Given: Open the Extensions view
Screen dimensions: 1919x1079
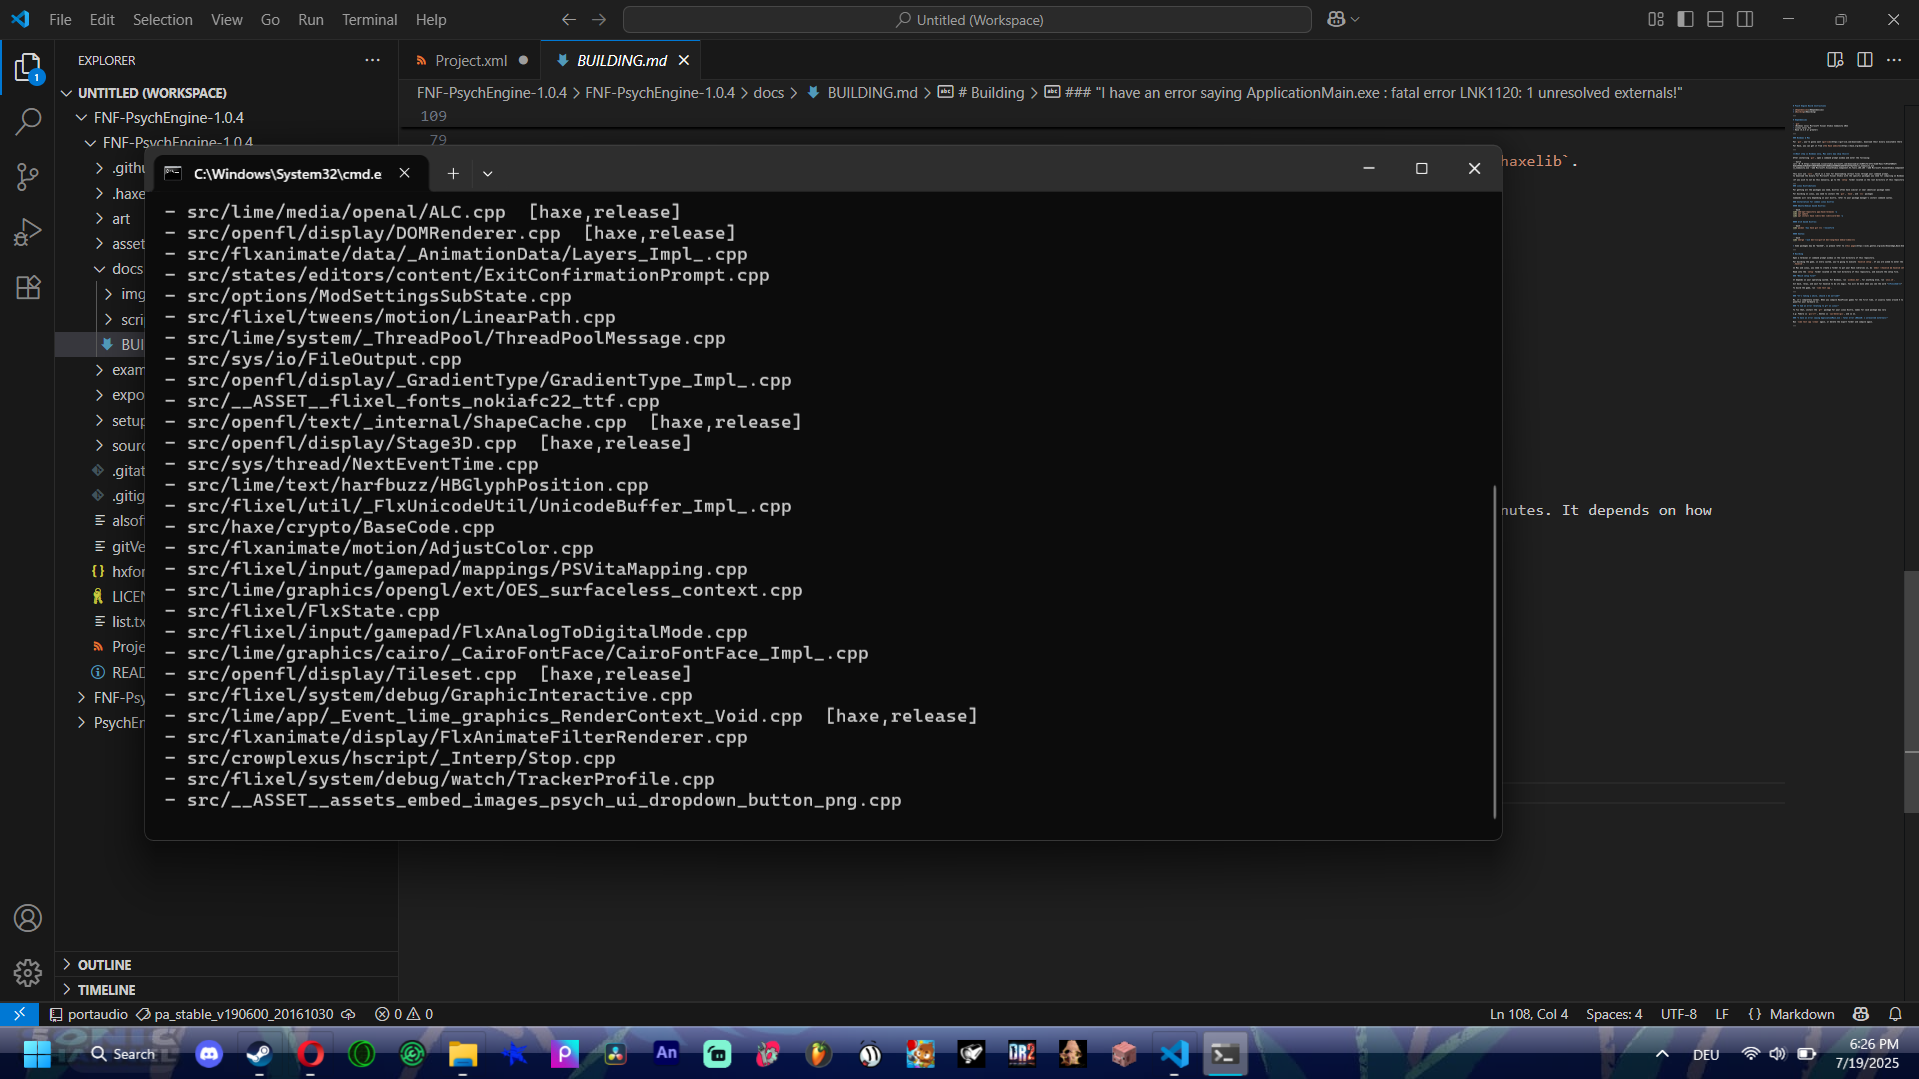Looking at the screenshot, I should [x=28, y=287].
